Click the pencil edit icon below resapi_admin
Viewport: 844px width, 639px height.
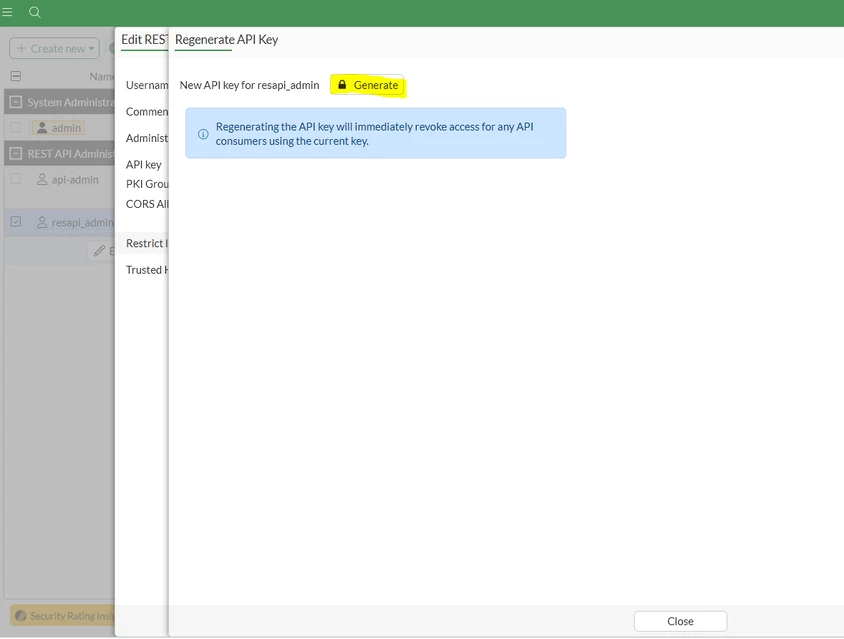point(99,251)
